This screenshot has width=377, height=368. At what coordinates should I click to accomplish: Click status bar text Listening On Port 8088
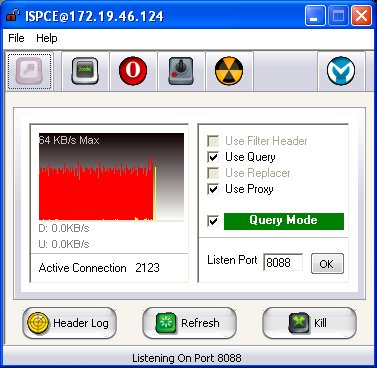(187, 358)
